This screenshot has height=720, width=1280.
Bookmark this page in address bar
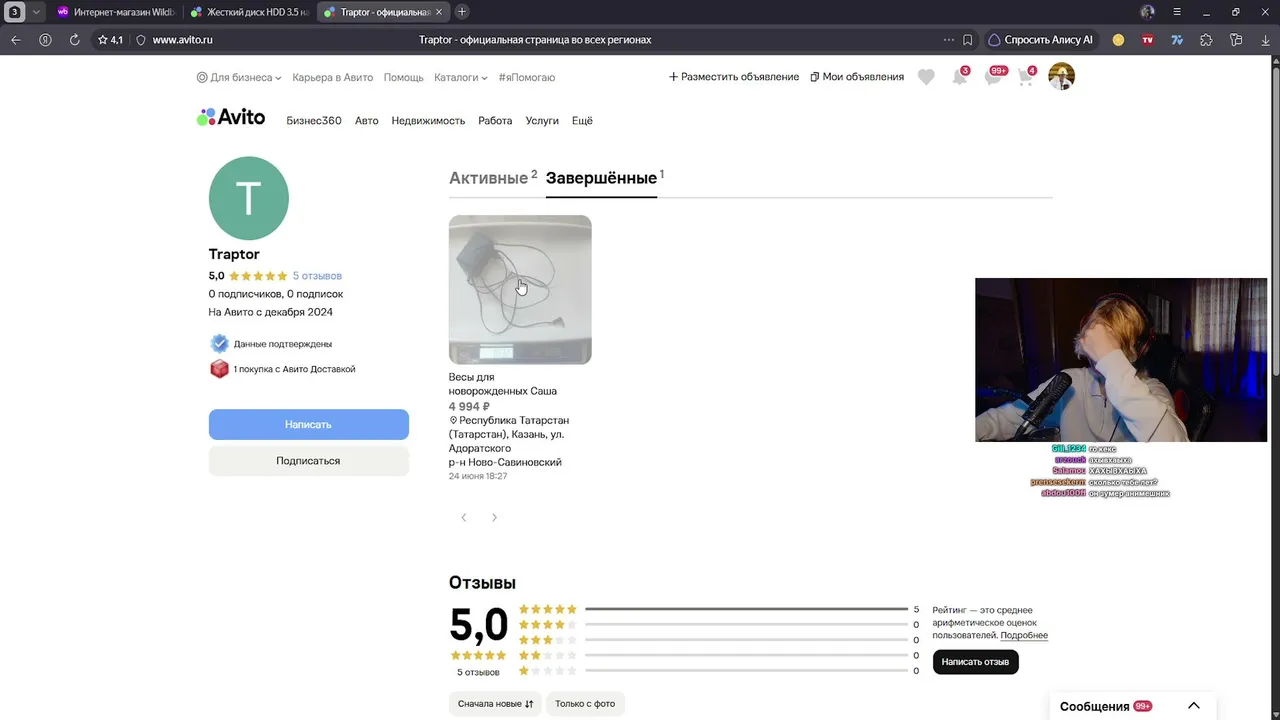[968, 40]
